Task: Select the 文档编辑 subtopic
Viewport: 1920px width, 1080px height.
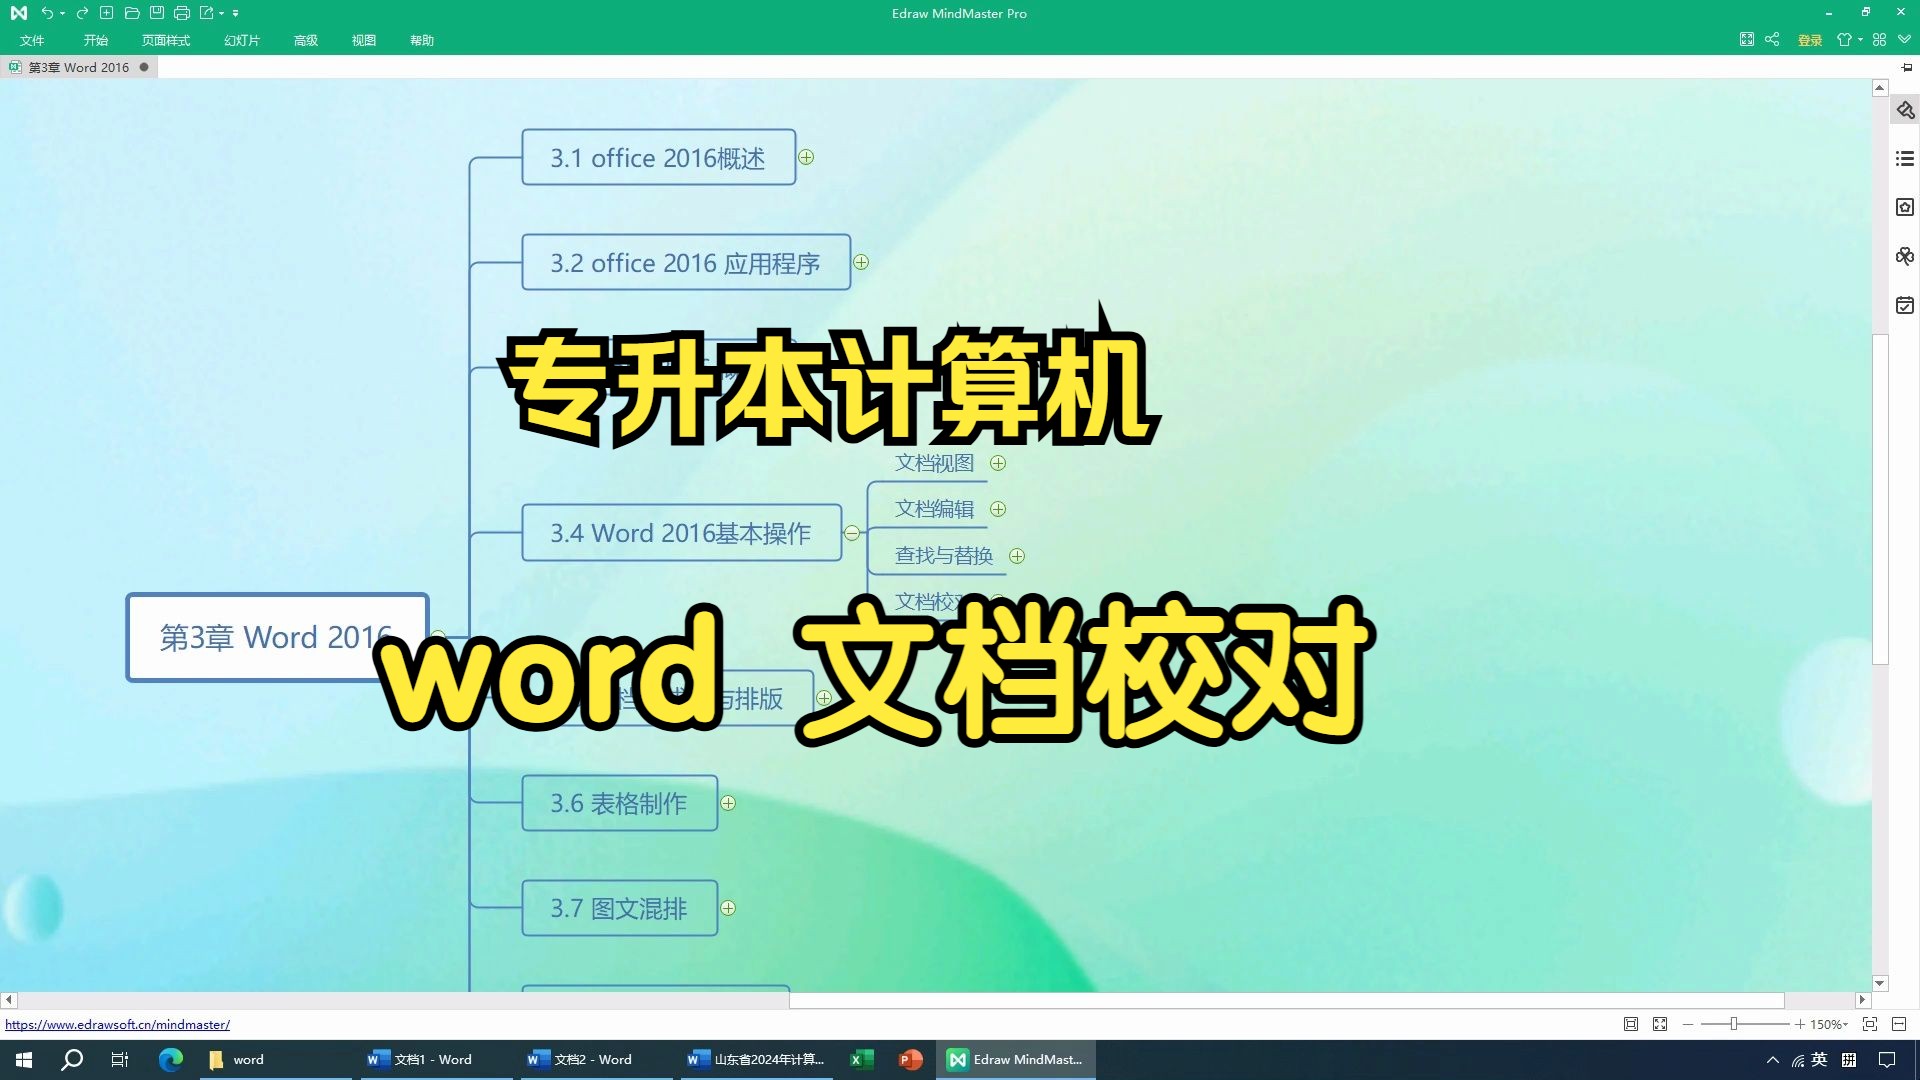Action: coord(934,509)
